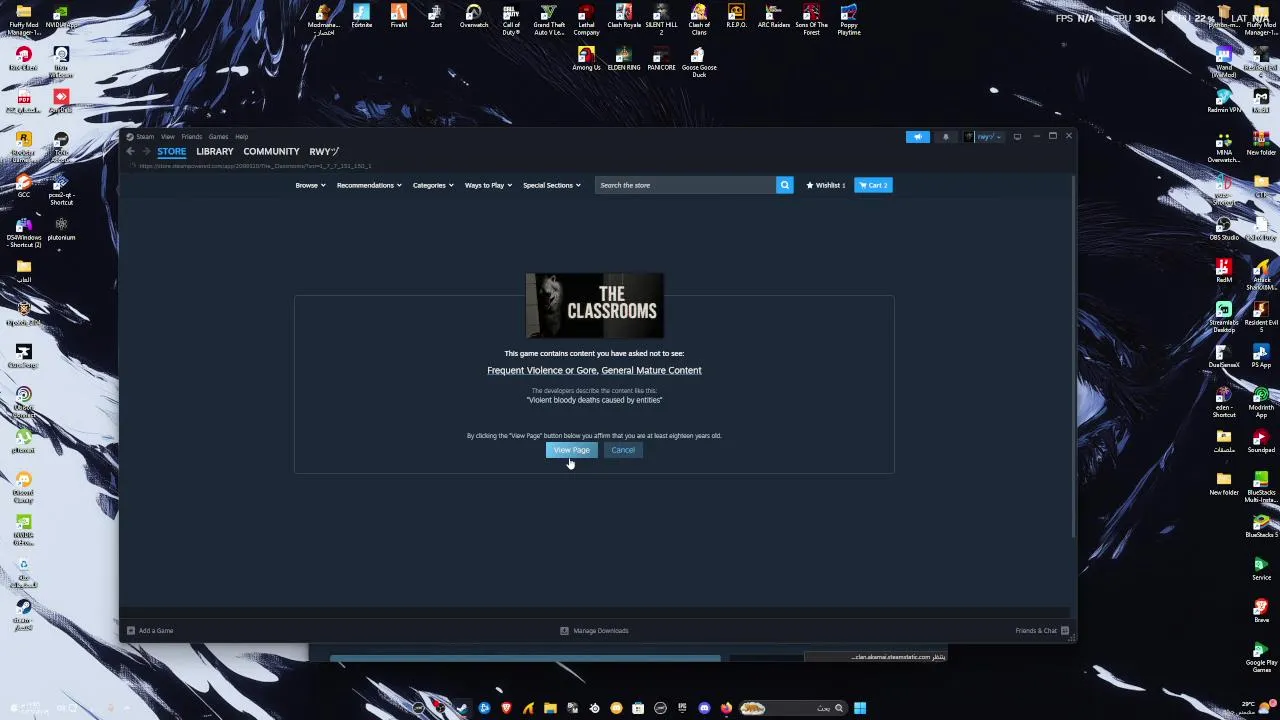This screenshot has height=720, width=1280.
Task: Open the Overwatch desktop shortcut
Action: tap(474, 16)
